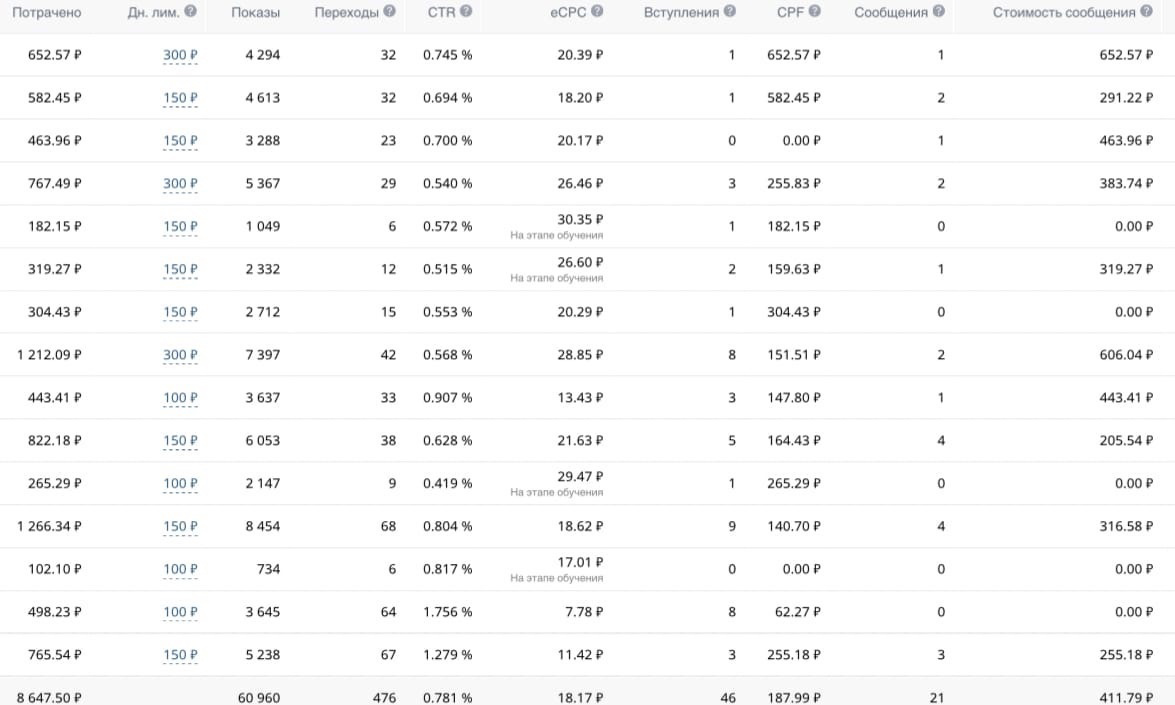Click help icon for Стоимость сообщения
The width and height of the screenshot is (1175, 705).
(1147, 11)
